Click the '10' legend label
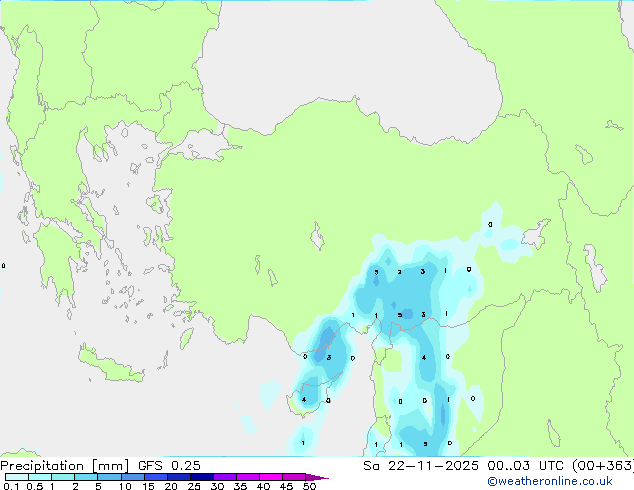 pyautogui.click(x=125, y=486)
